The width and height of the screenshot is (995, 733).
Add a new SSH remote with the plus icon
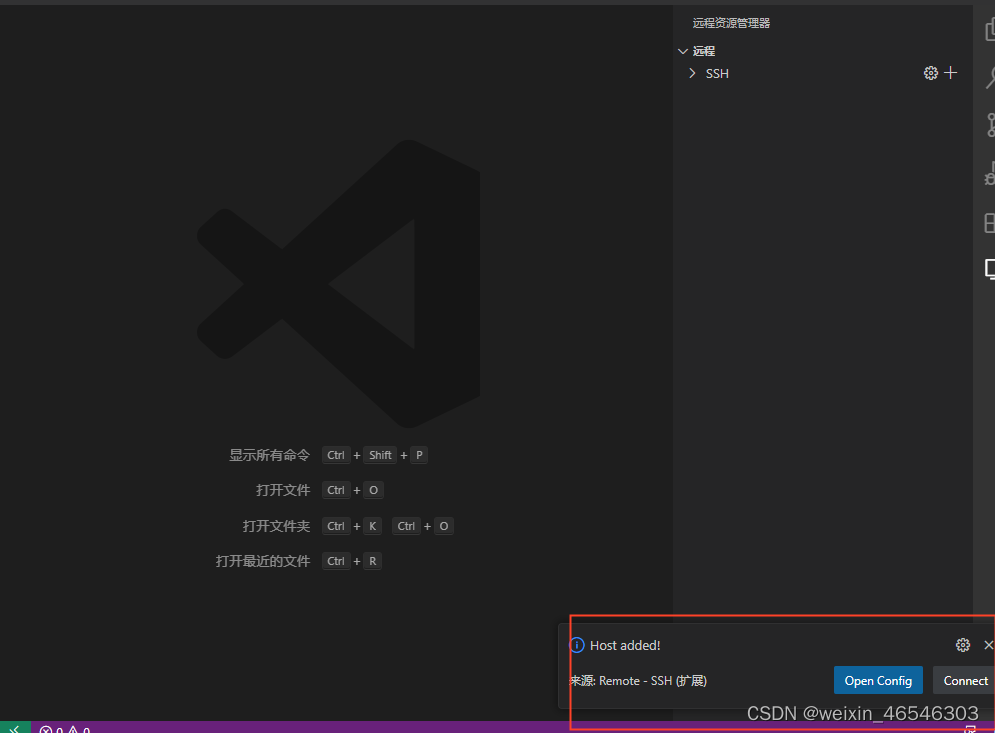pos(951,73)
